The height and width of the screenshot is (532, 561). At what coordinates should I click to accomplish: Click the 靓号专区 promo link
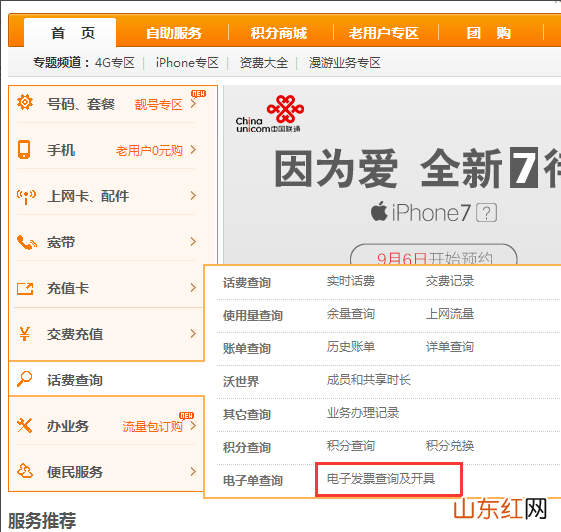coord(158,104)
